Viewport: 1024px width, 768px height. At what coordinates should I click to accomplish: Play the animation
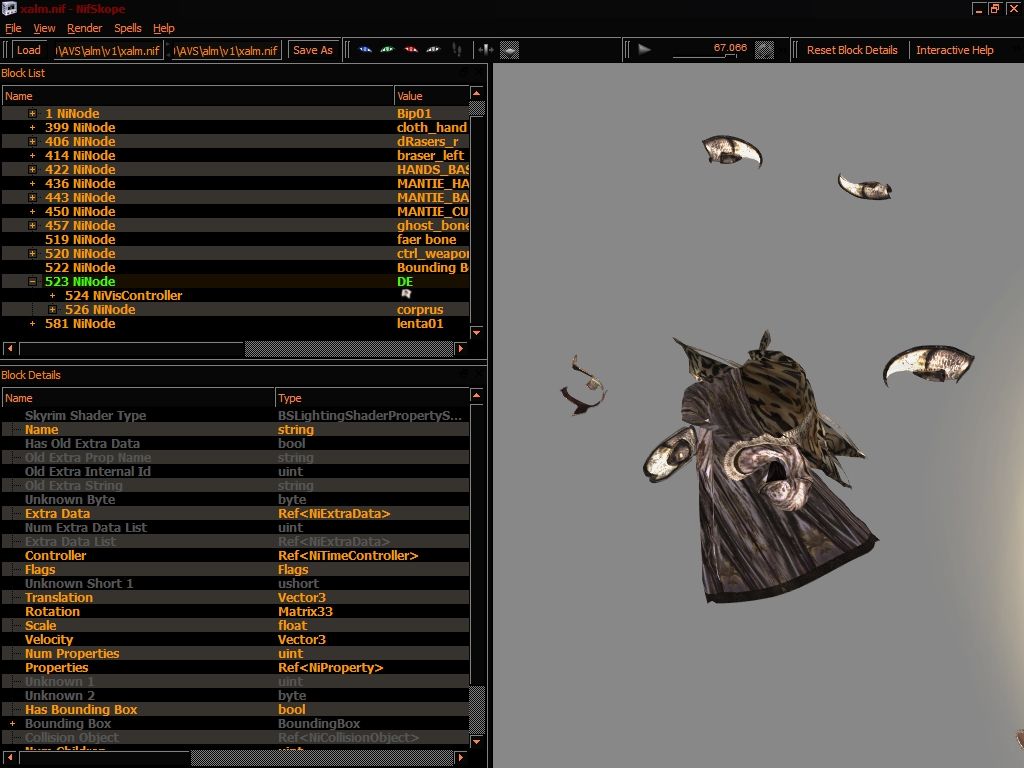click(645, 50)
